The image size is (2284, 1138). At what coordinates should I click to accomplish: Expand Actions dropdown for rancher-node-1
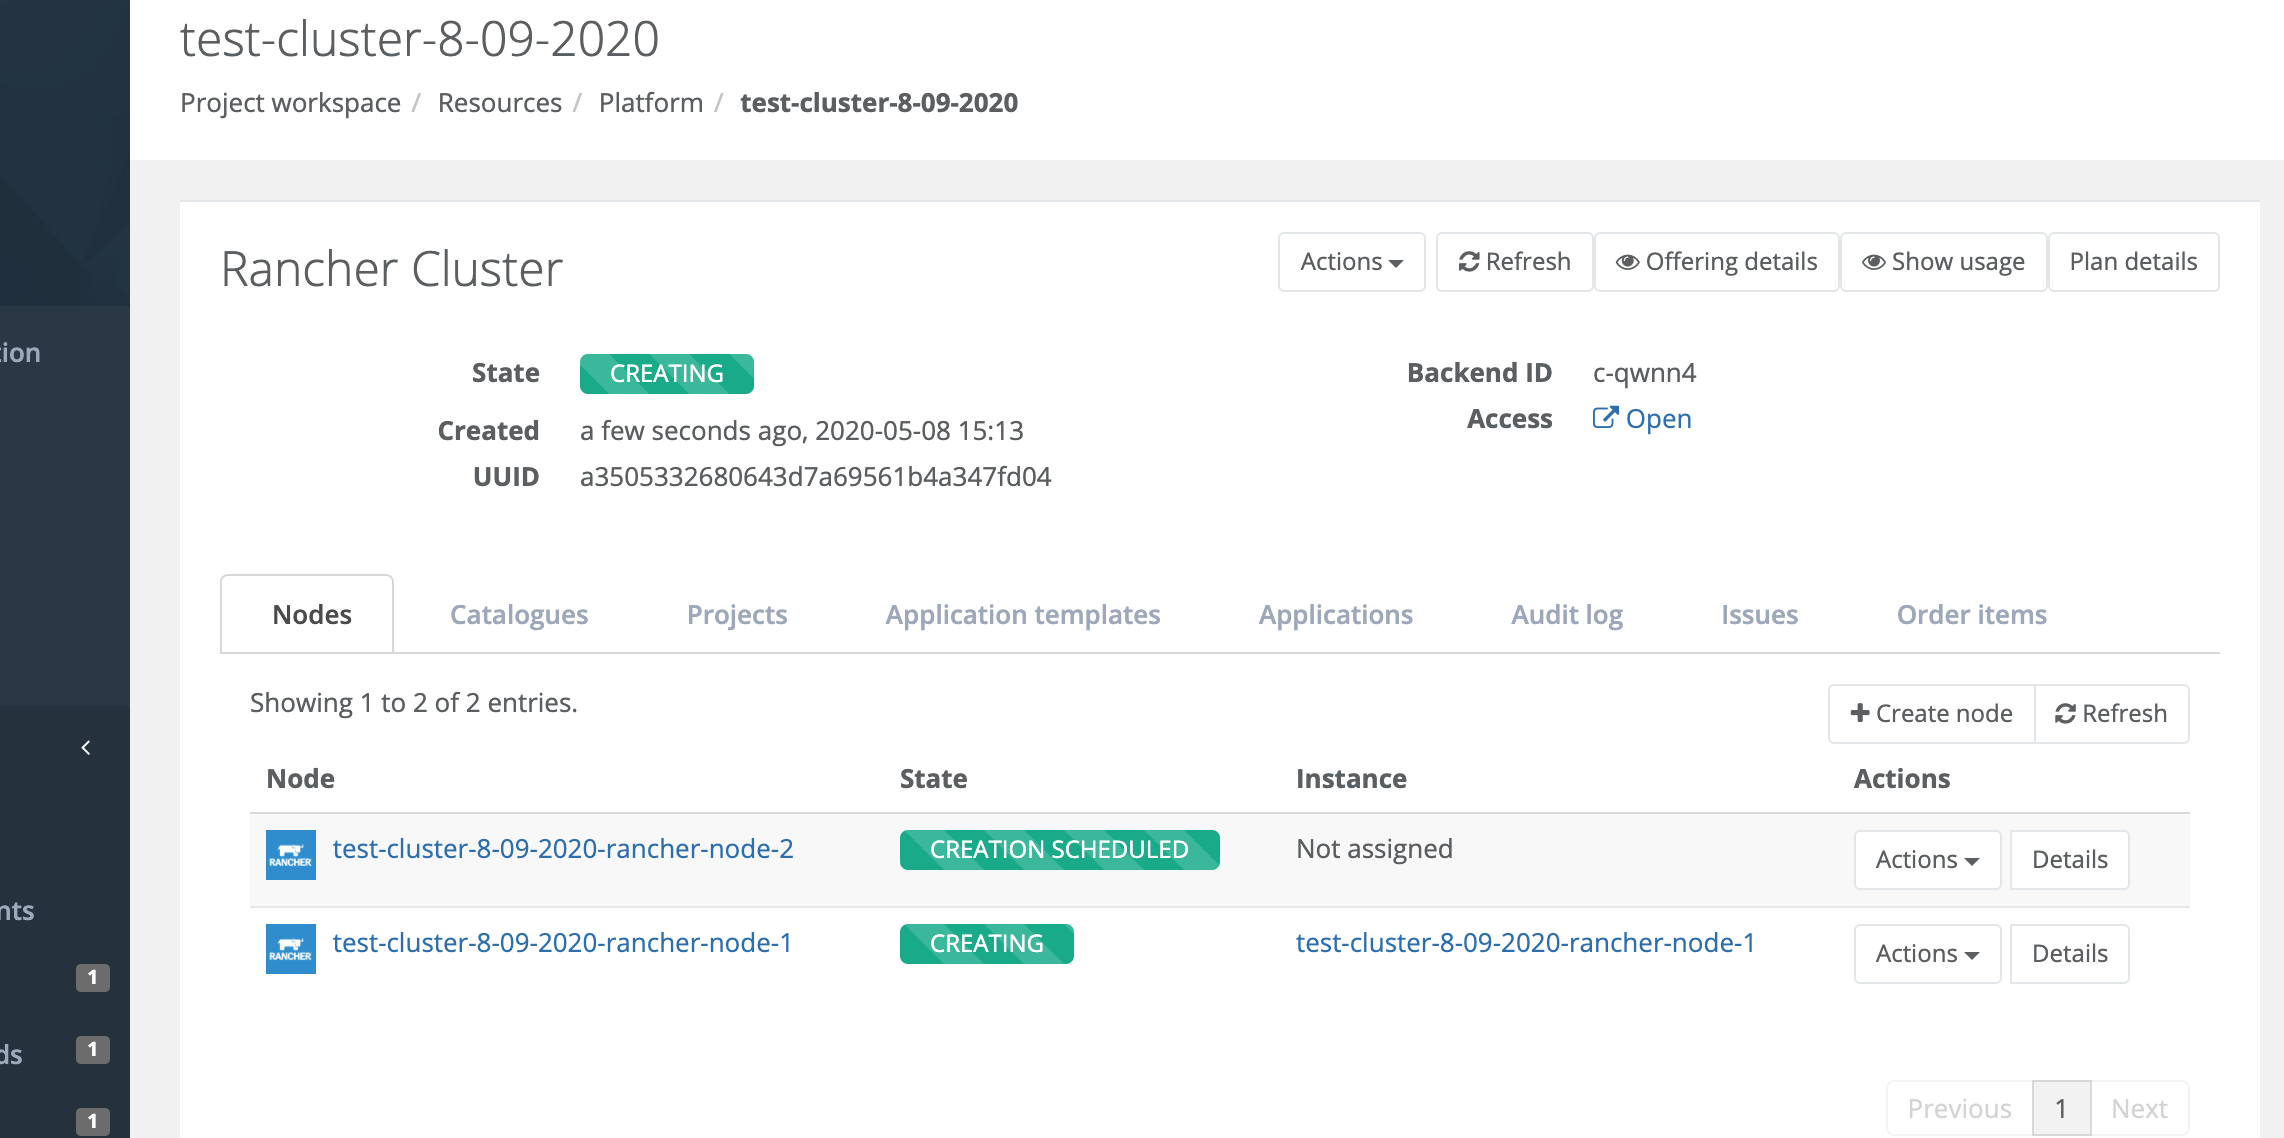point(1927,954)
